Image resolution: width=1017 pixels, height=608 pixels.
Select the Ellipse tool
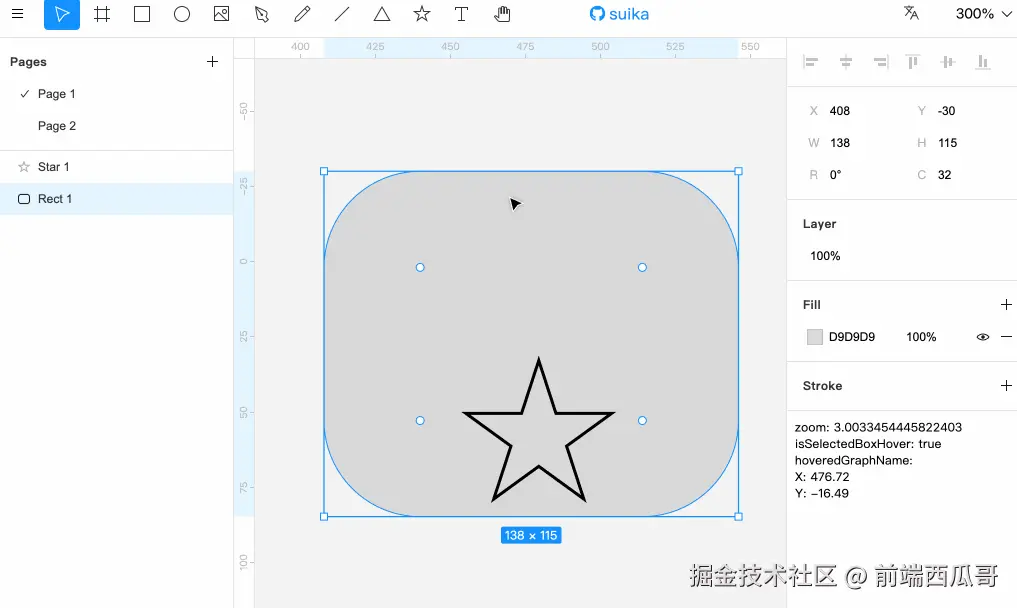pos(182,14)
